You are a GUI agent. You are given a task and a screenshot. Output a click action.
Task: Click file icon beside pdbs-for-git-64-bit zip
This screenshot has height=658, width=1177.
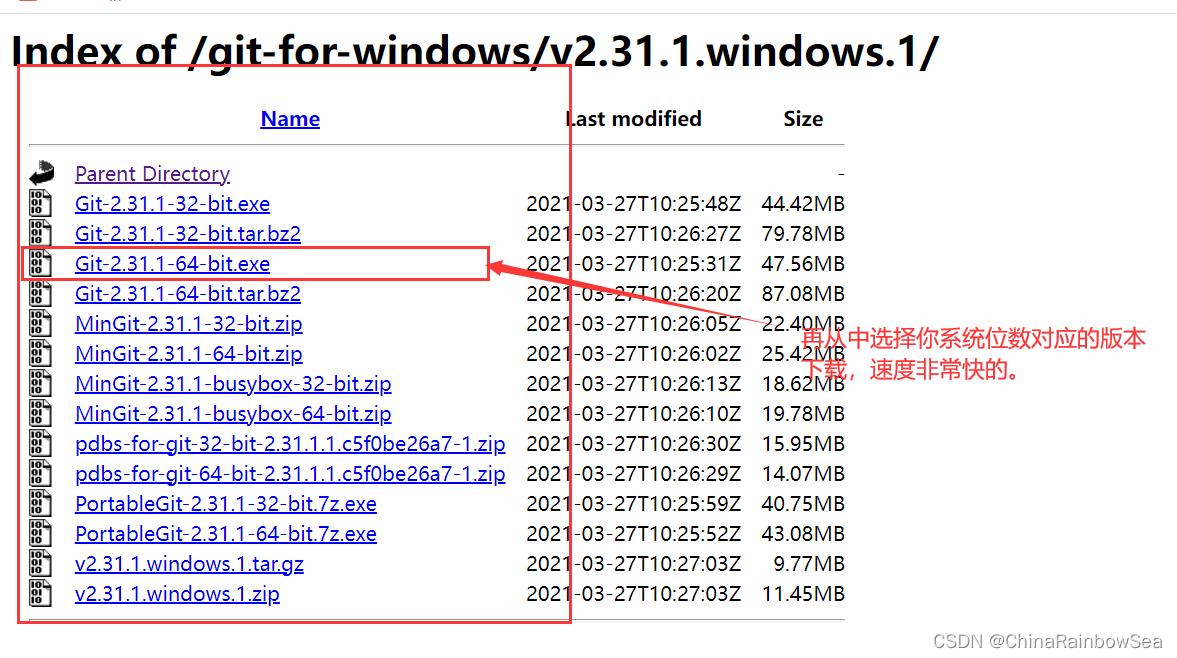tap(41, 473)
